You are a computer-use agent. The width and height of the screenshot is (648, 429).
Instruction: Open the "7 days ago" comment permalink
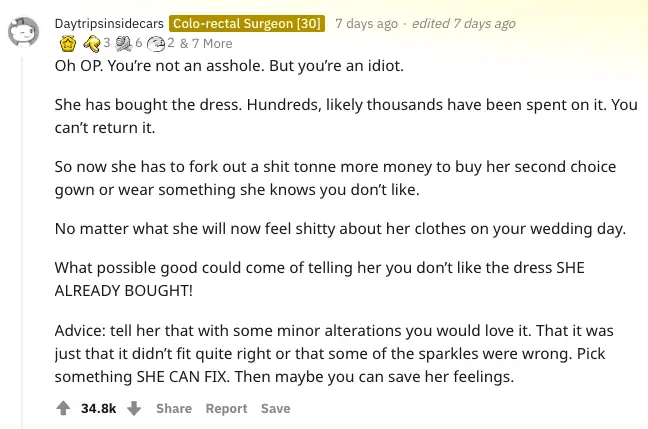[366, 23]
